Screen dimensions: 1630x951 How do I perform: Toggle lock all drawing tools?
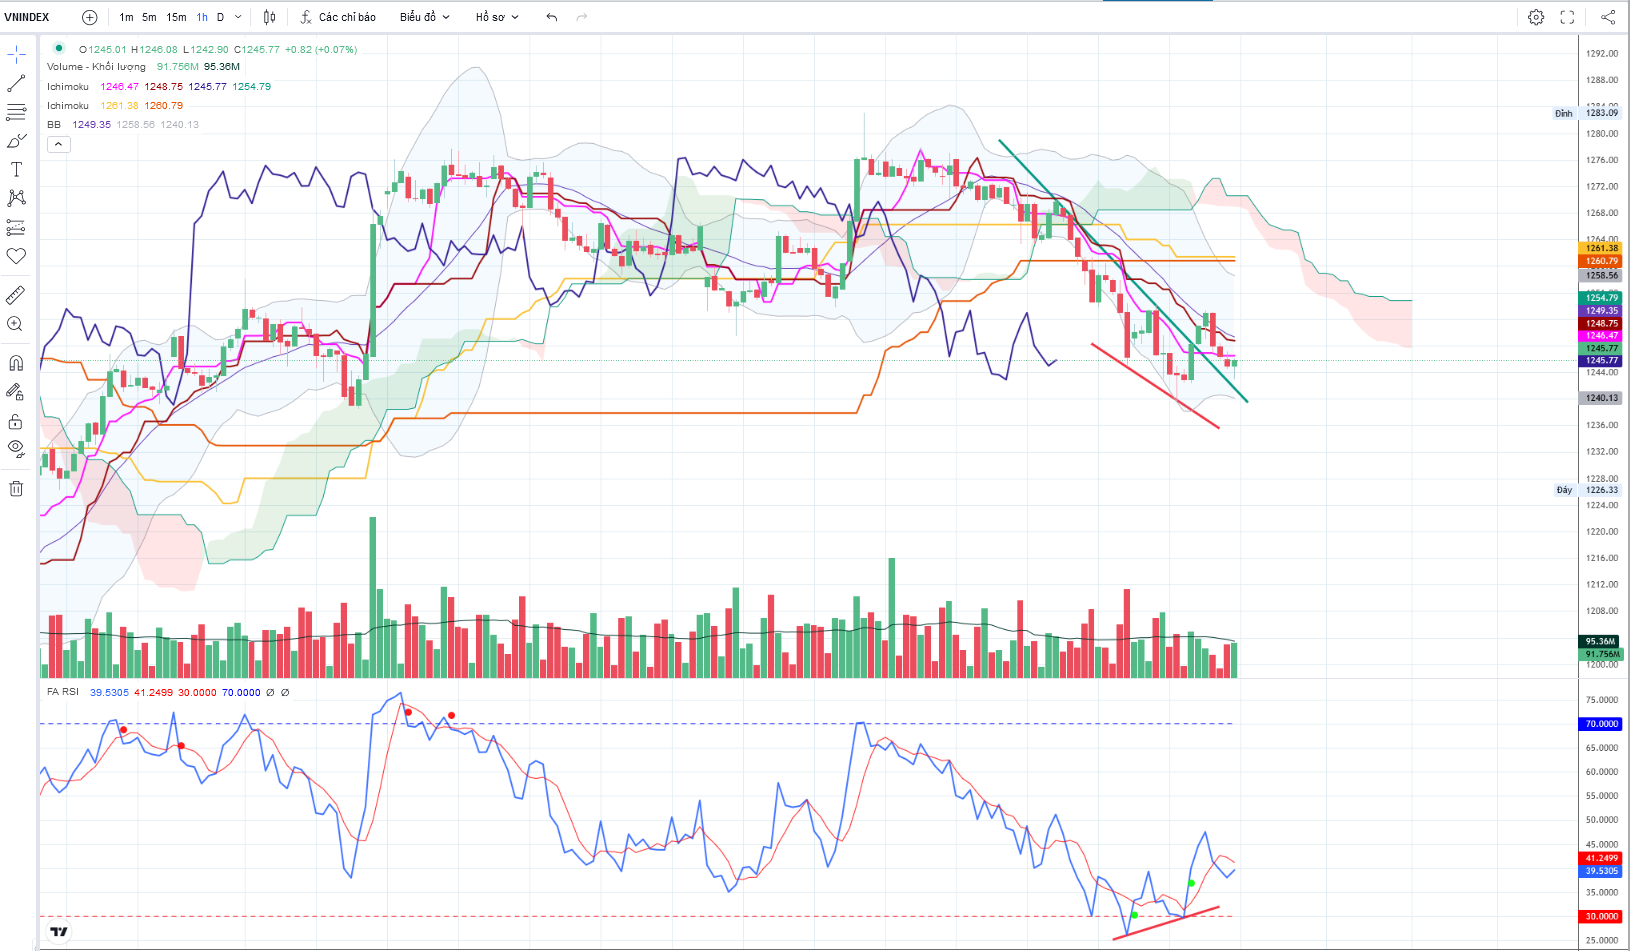click(x=16, y=421)
